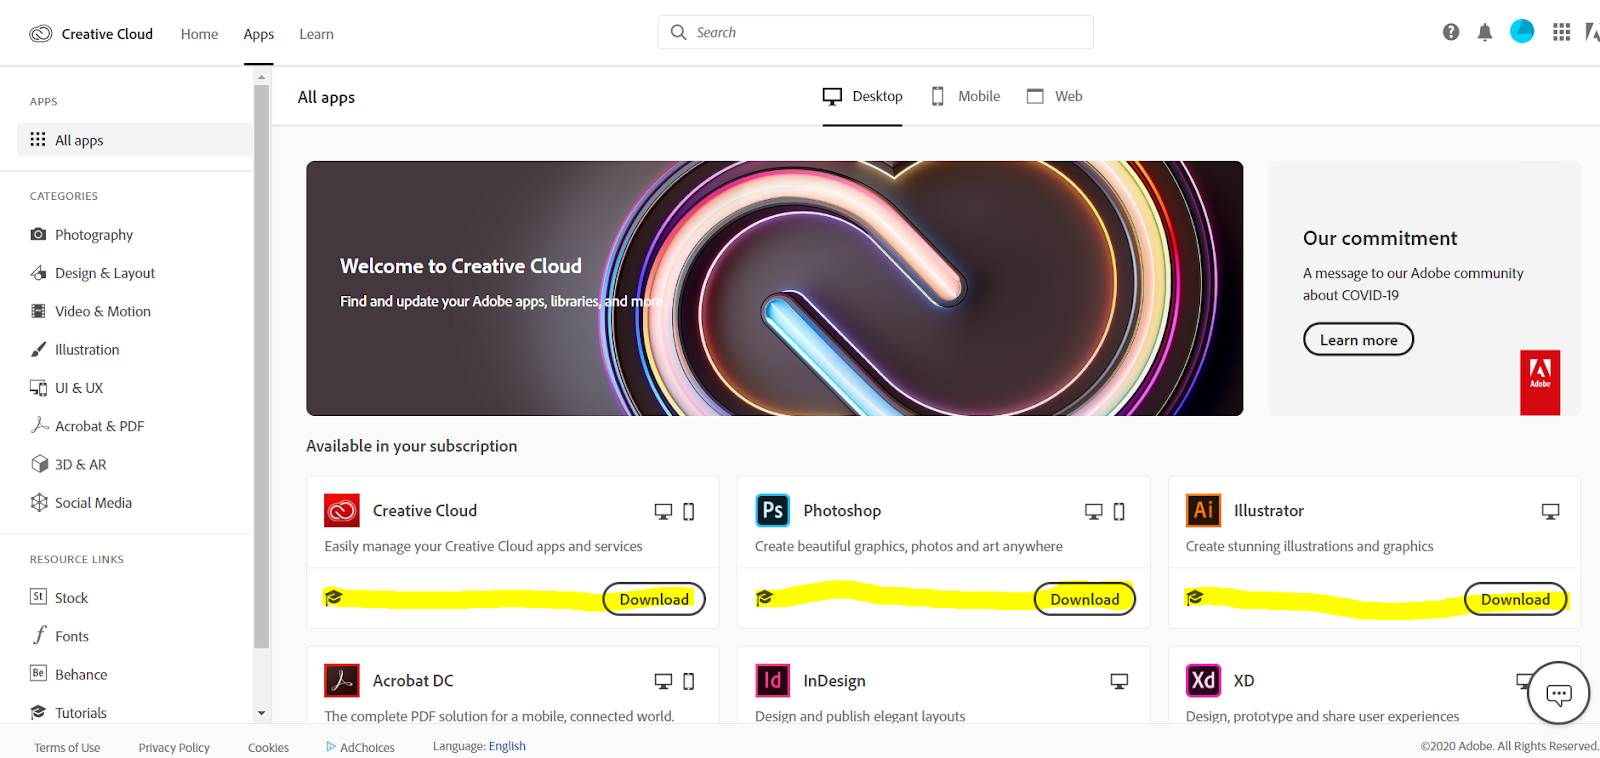Click the Video & Motion film icon
Screen dimensions: 1600x758
click(x=38, y=311)
